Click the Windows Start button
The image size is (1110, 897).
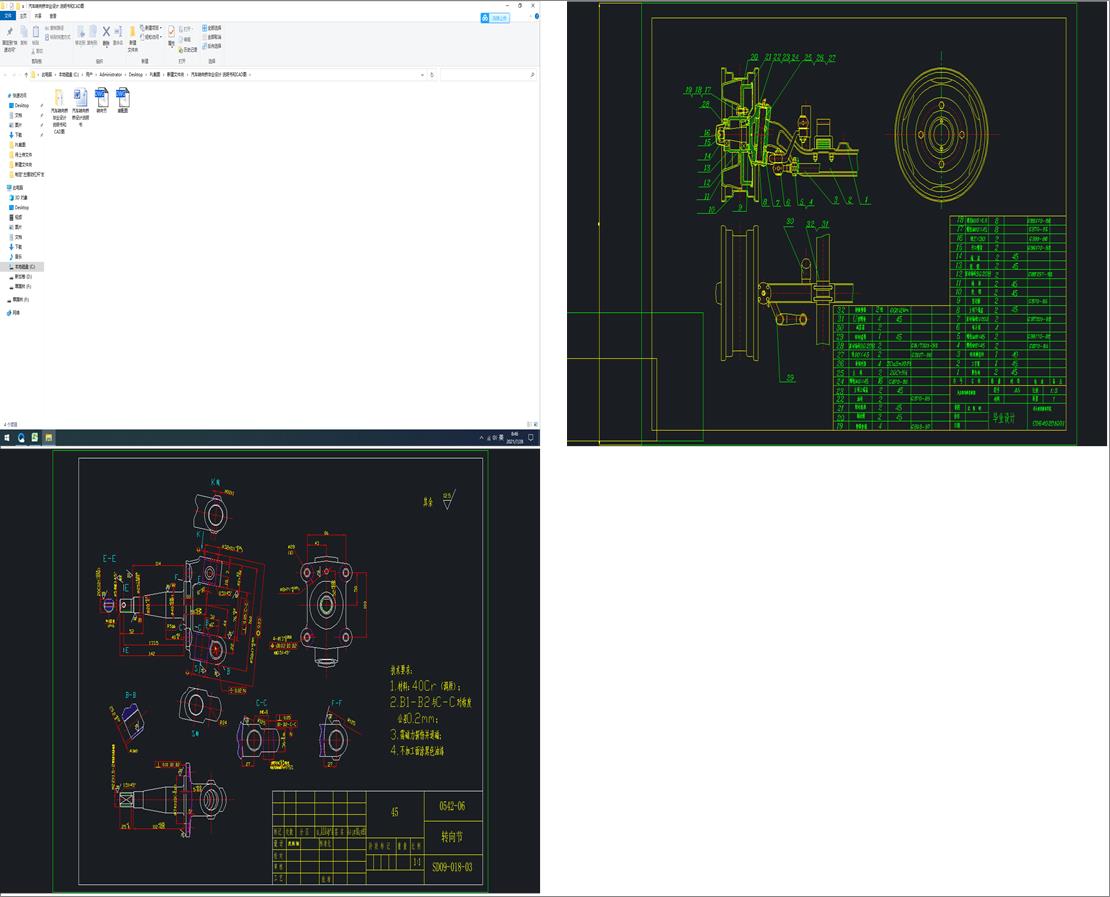click(7, 437)
